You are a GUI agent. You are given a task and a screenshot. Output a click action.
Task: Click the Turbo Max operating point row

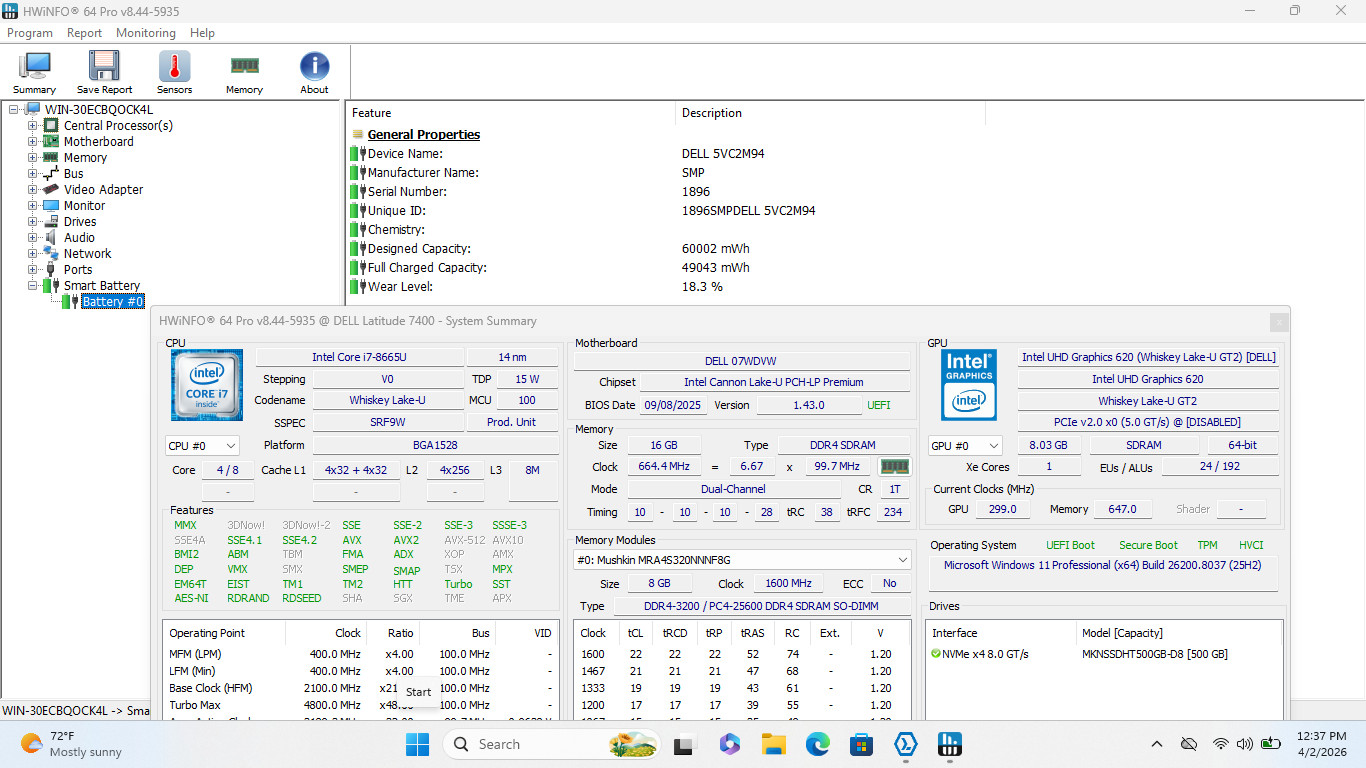[360, 705]
